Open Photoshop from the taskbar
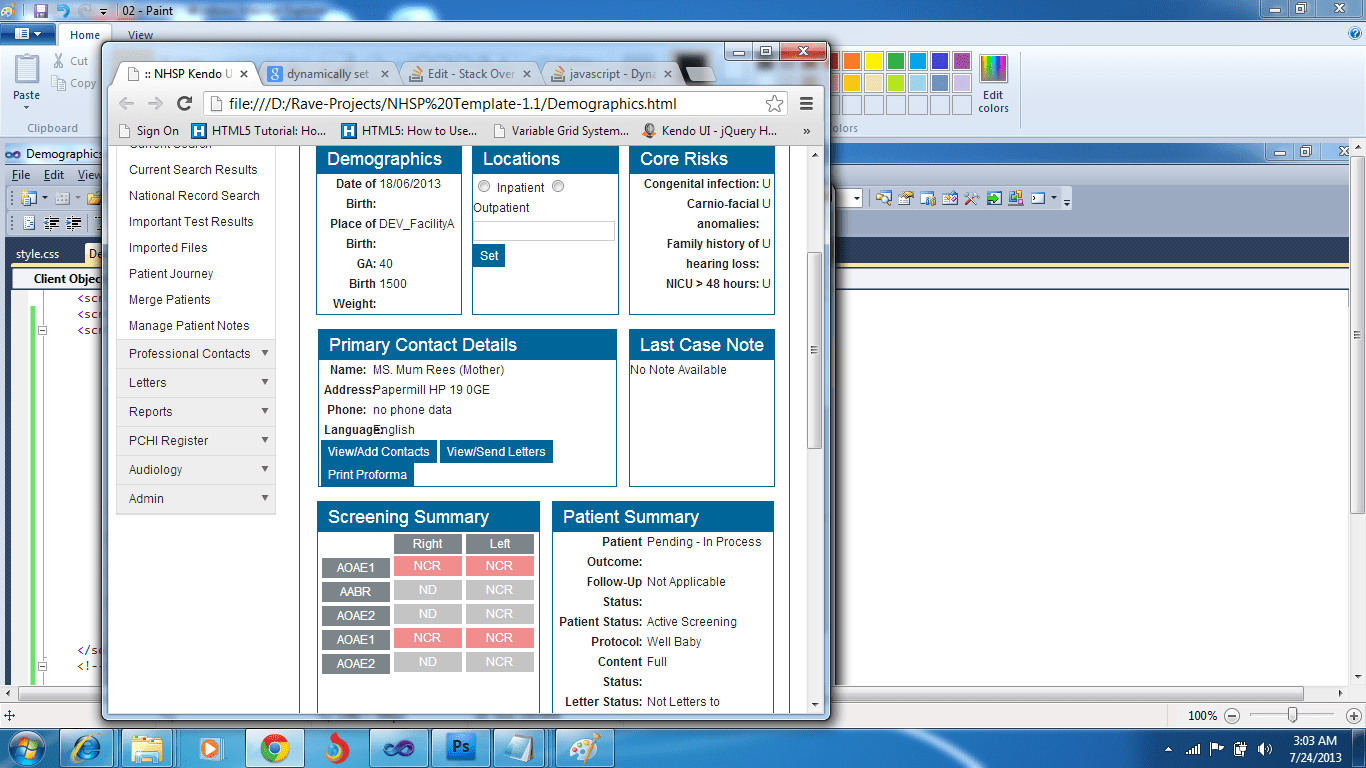Image resolution: width=1366 pixels, height=768 pixels. tap(461, 748)
